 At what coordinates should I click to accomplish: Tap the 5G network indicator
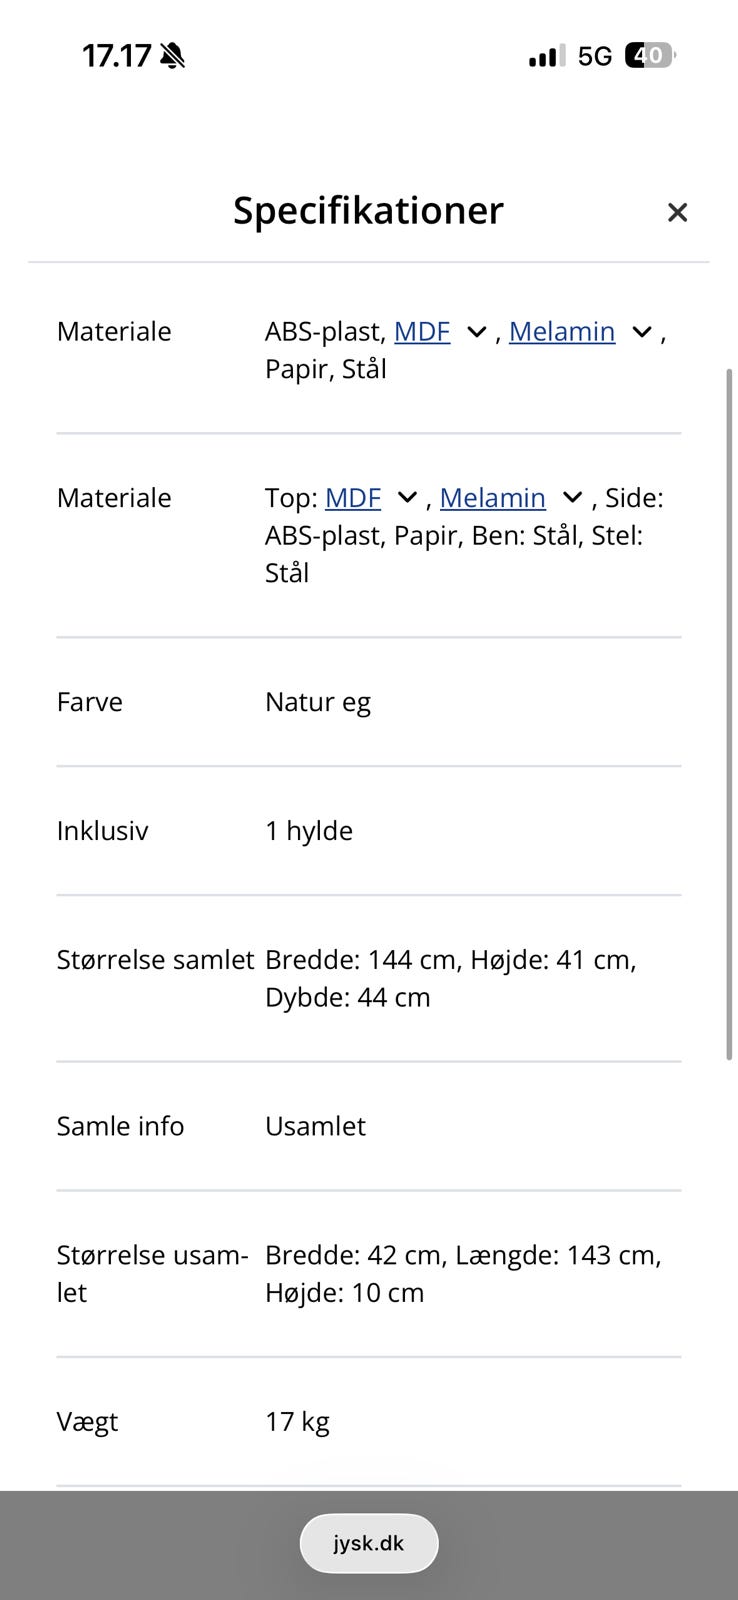click(594, 55)
